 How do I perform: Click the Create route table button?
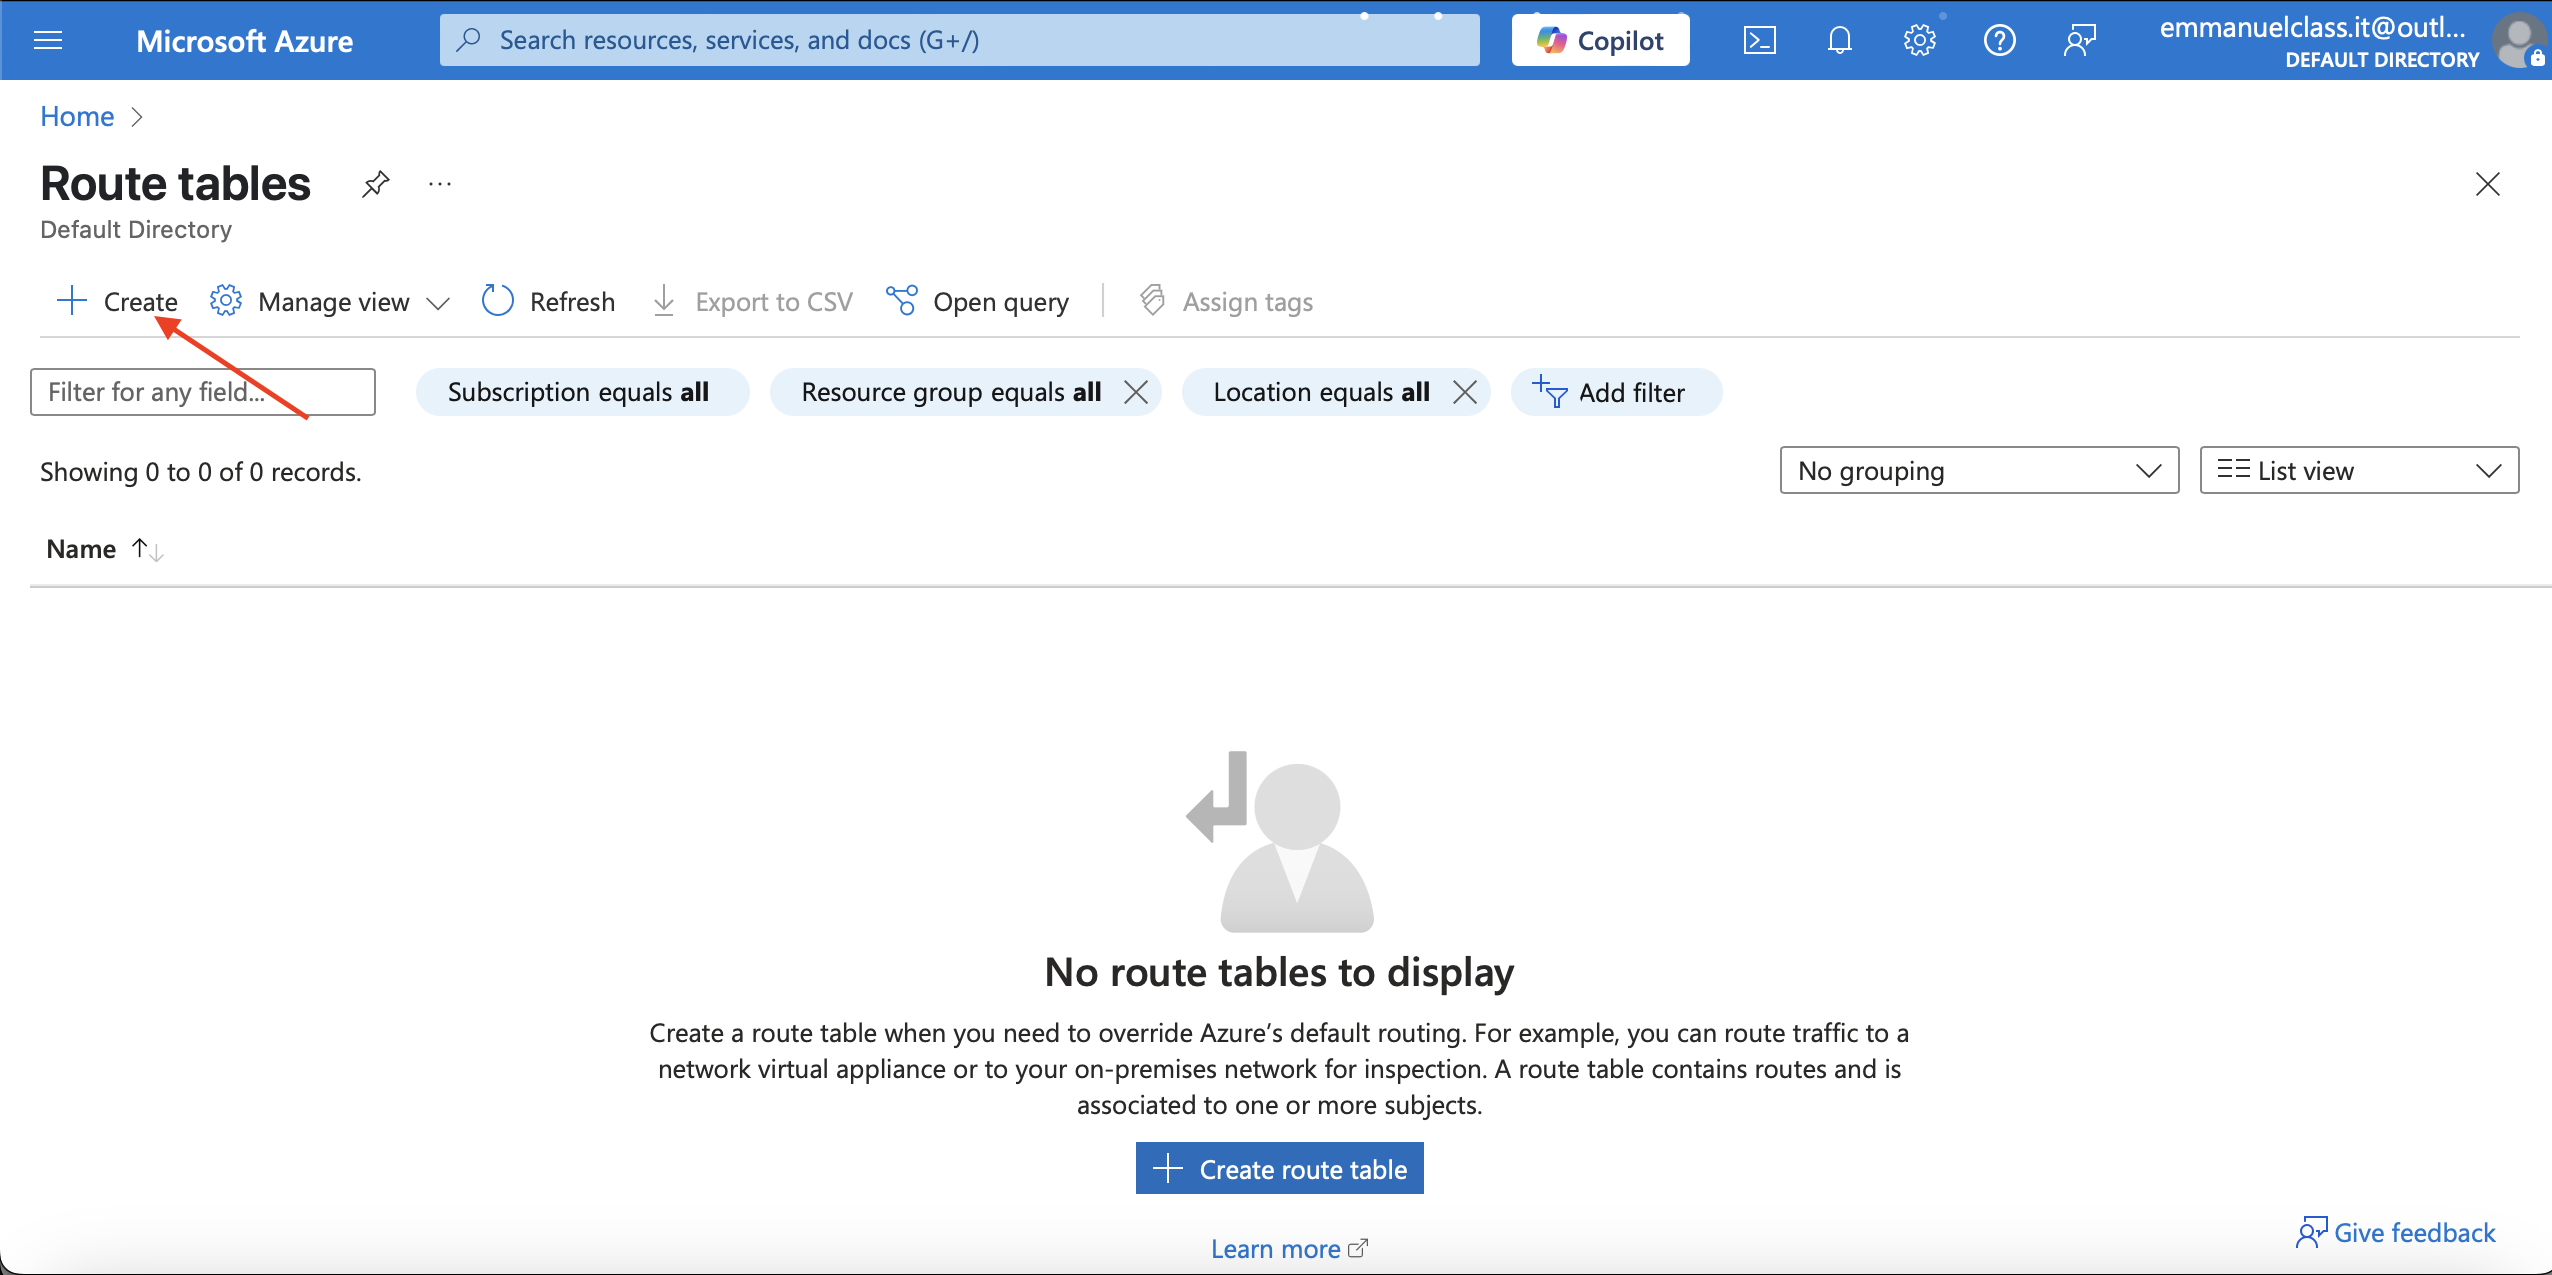(1279, 1168)
